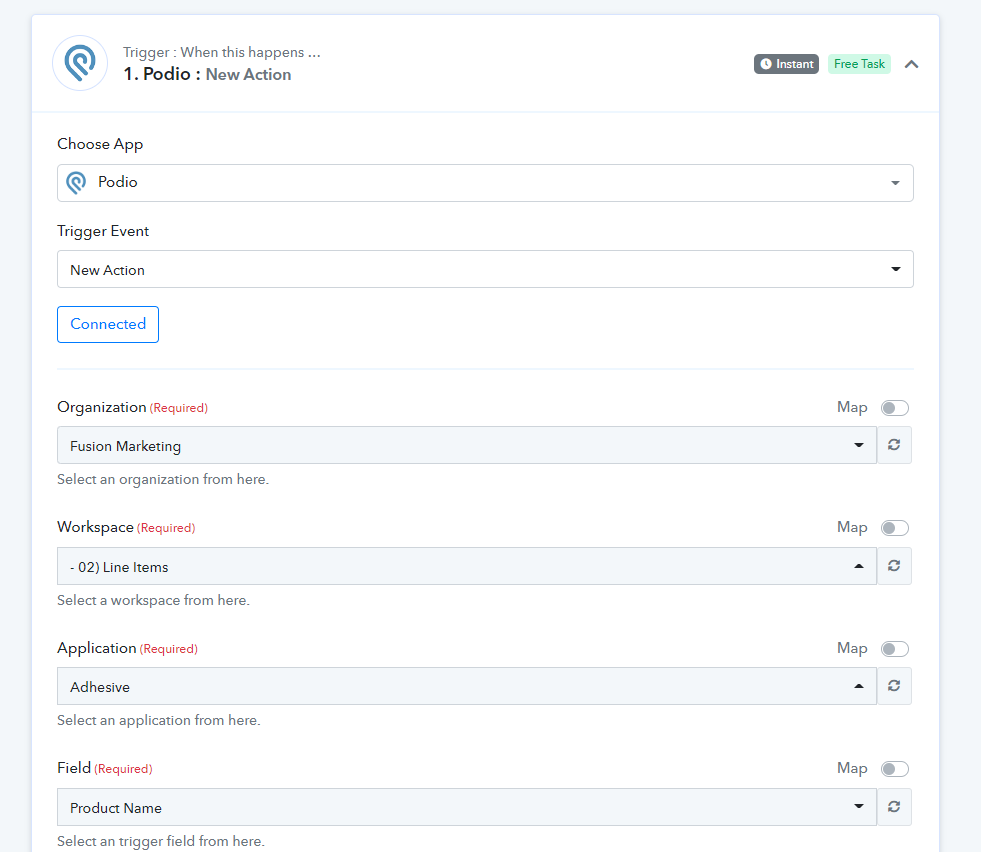Open the Trigger Event dropdown
Viewport: 981px width, 852px height.
485,269
